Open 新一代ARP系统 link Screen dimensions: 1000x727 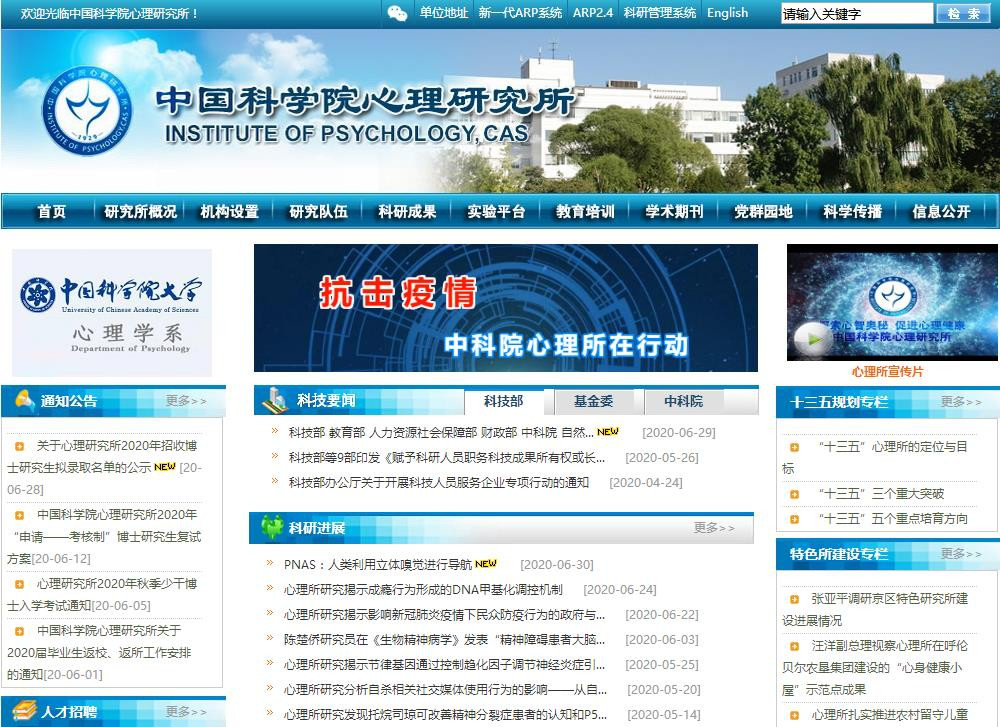(x=520, y=13)
